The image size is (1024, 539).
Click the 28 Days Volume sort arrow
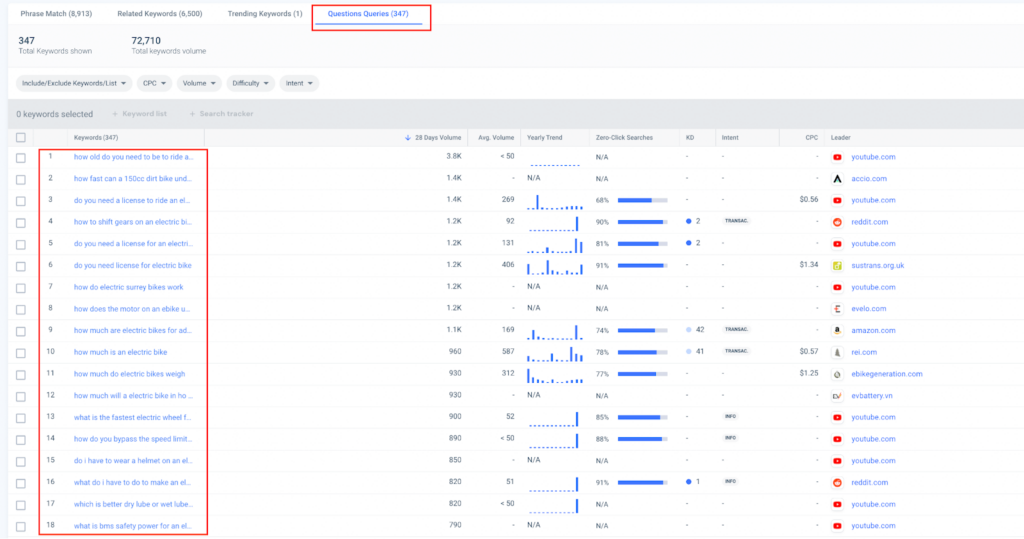click(x=407, y=137)
